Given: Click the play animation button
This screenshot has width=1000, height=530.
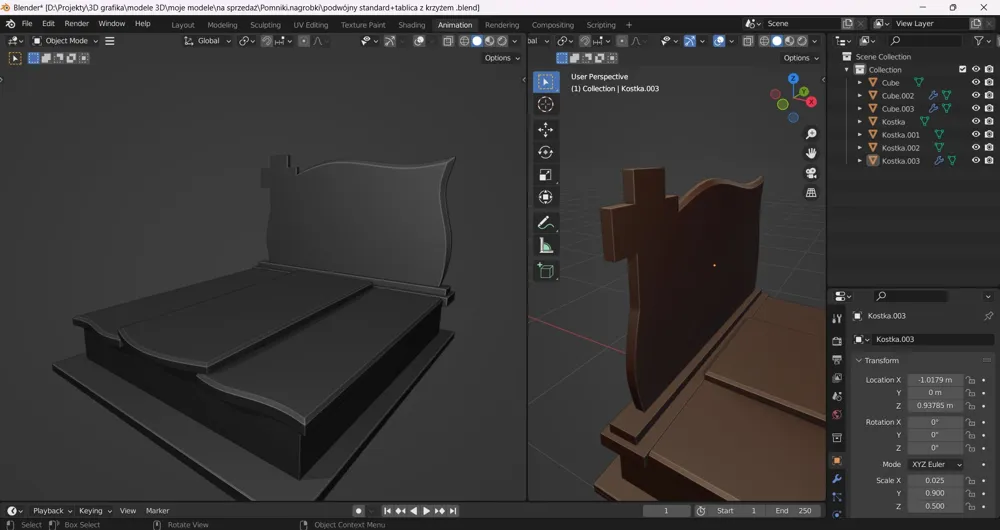Looking at the screenshot, I should [x=427, y=511].
